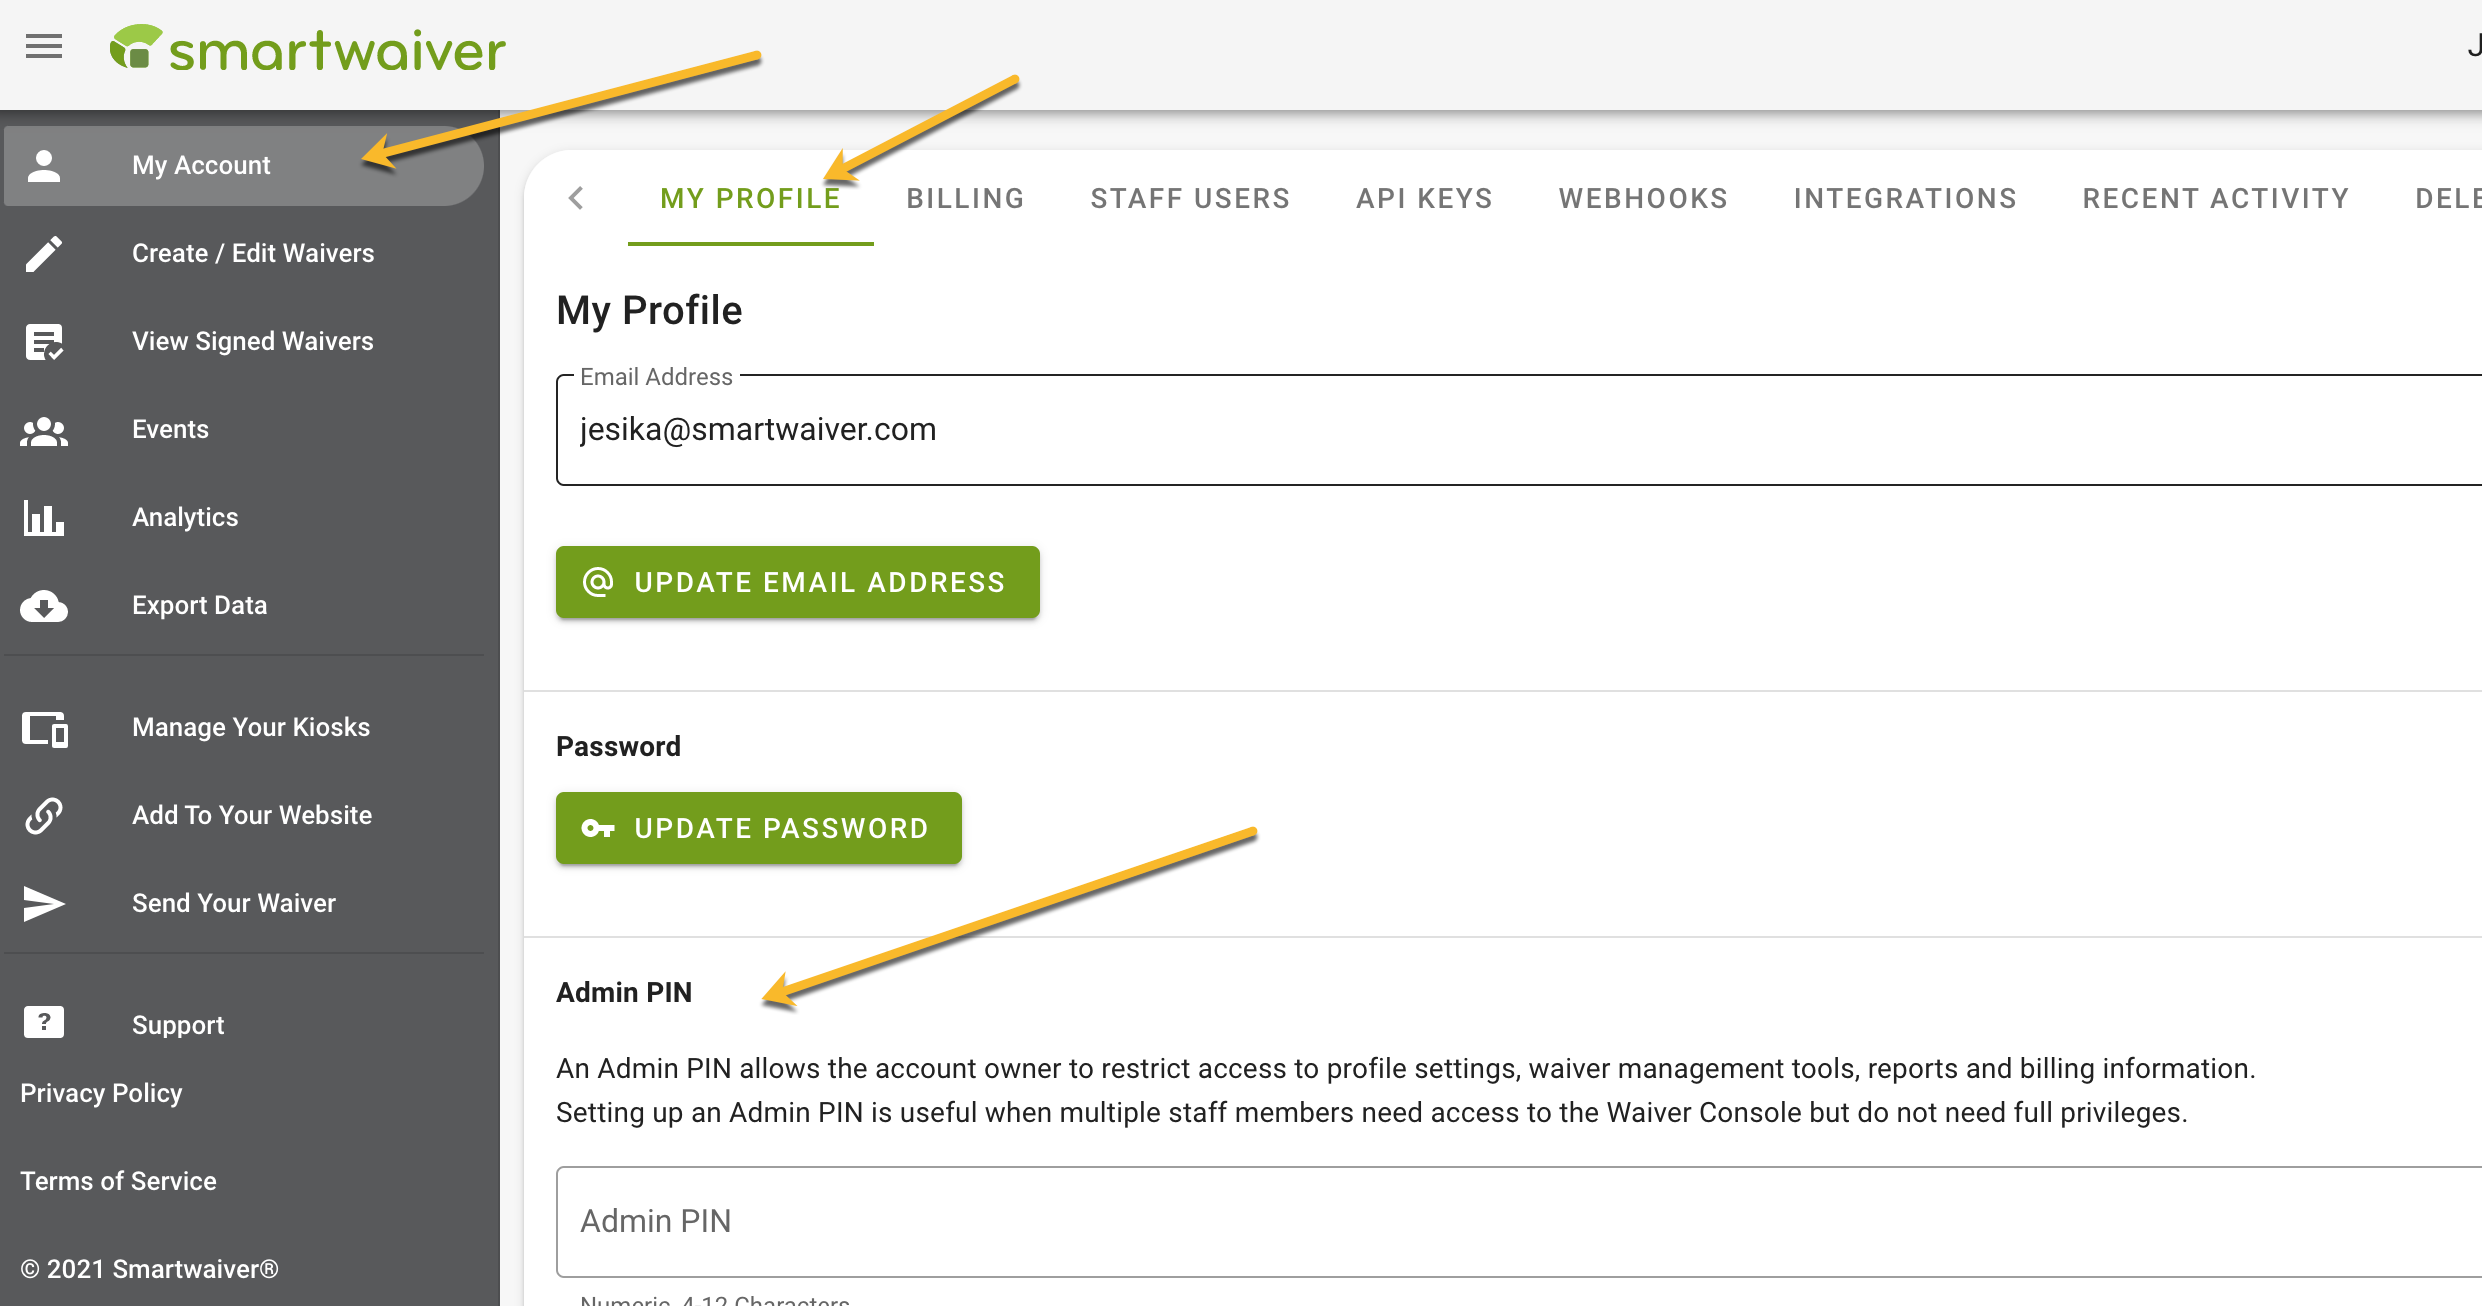Click the UPDATE PASSWORD button

[x=758, y=829]
